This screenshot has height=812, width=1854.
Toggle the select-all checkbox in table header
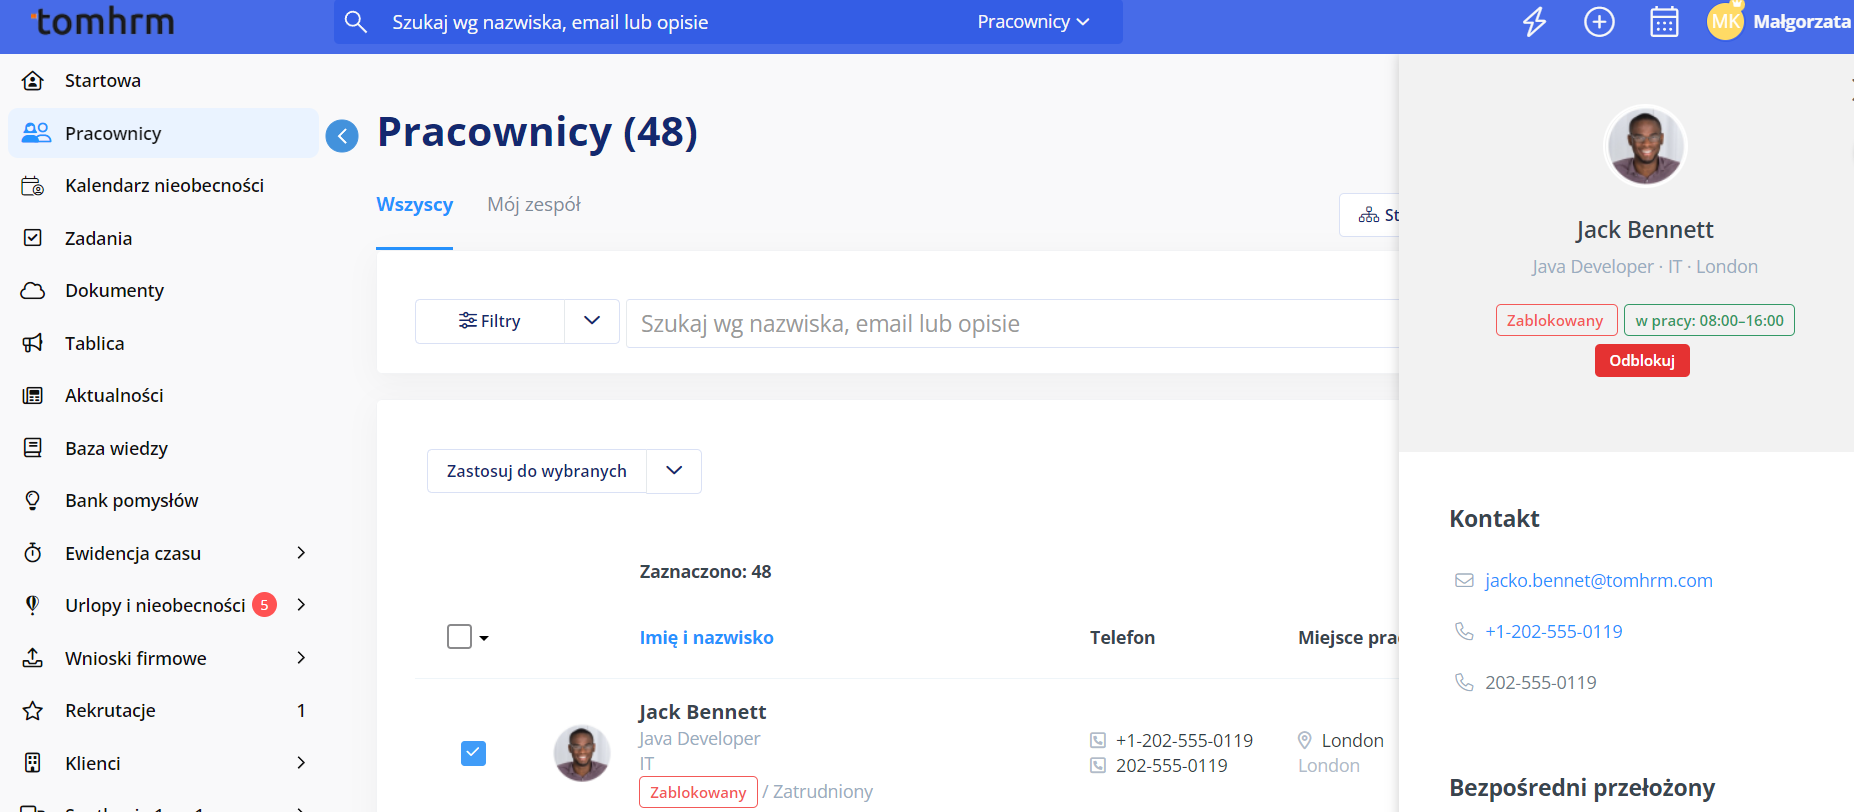[x=459, y=637]
